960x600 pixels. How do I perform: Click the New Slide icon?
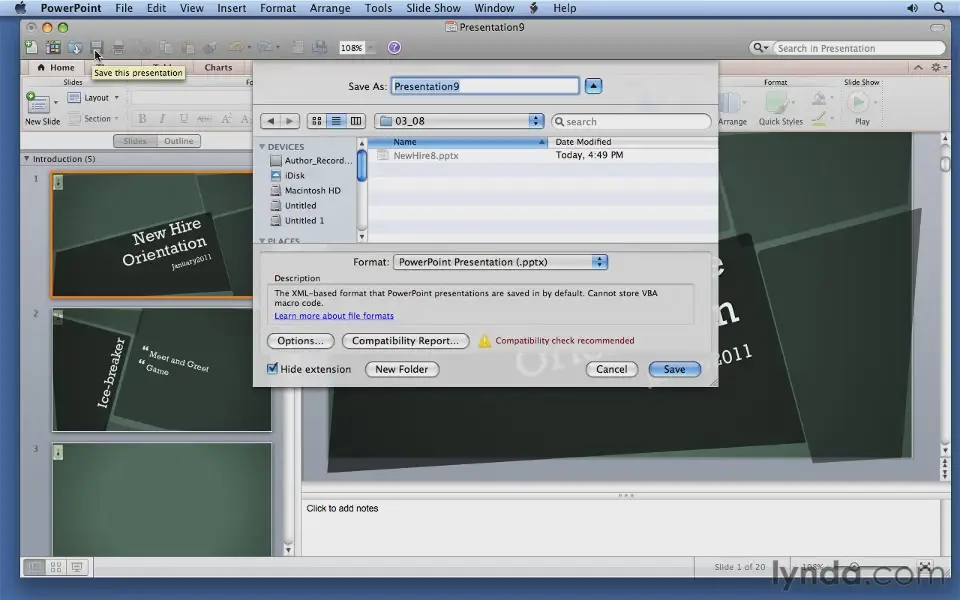tap(37, 102)
